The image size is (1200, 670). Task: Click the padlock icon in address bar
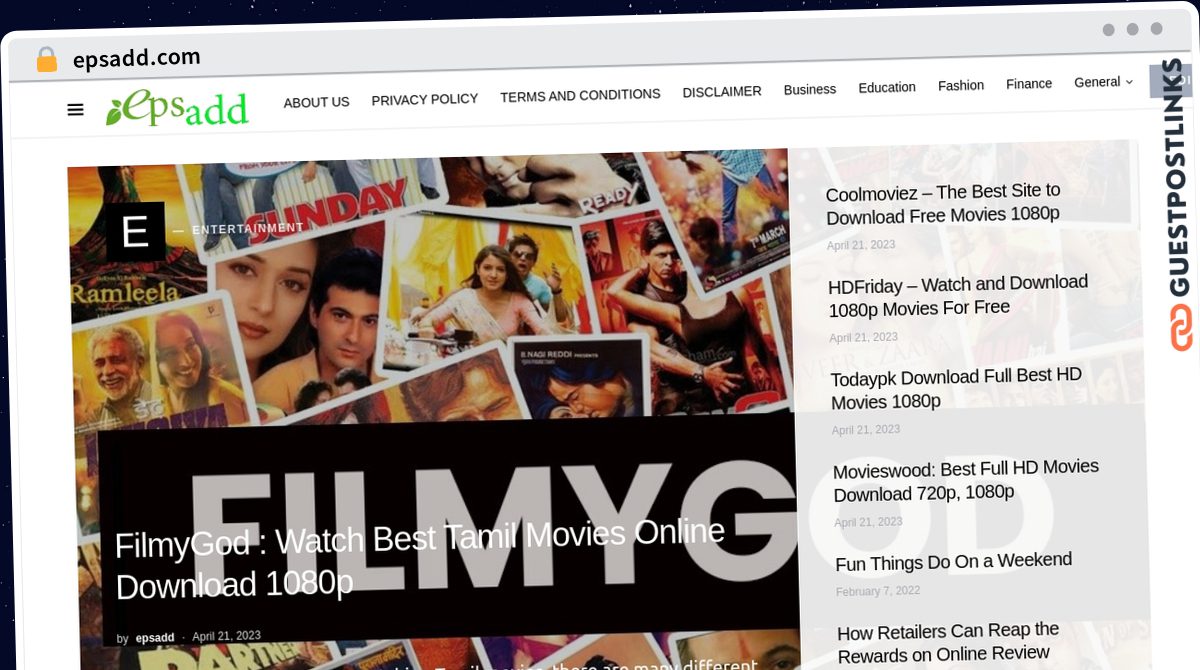click(46, 60)
